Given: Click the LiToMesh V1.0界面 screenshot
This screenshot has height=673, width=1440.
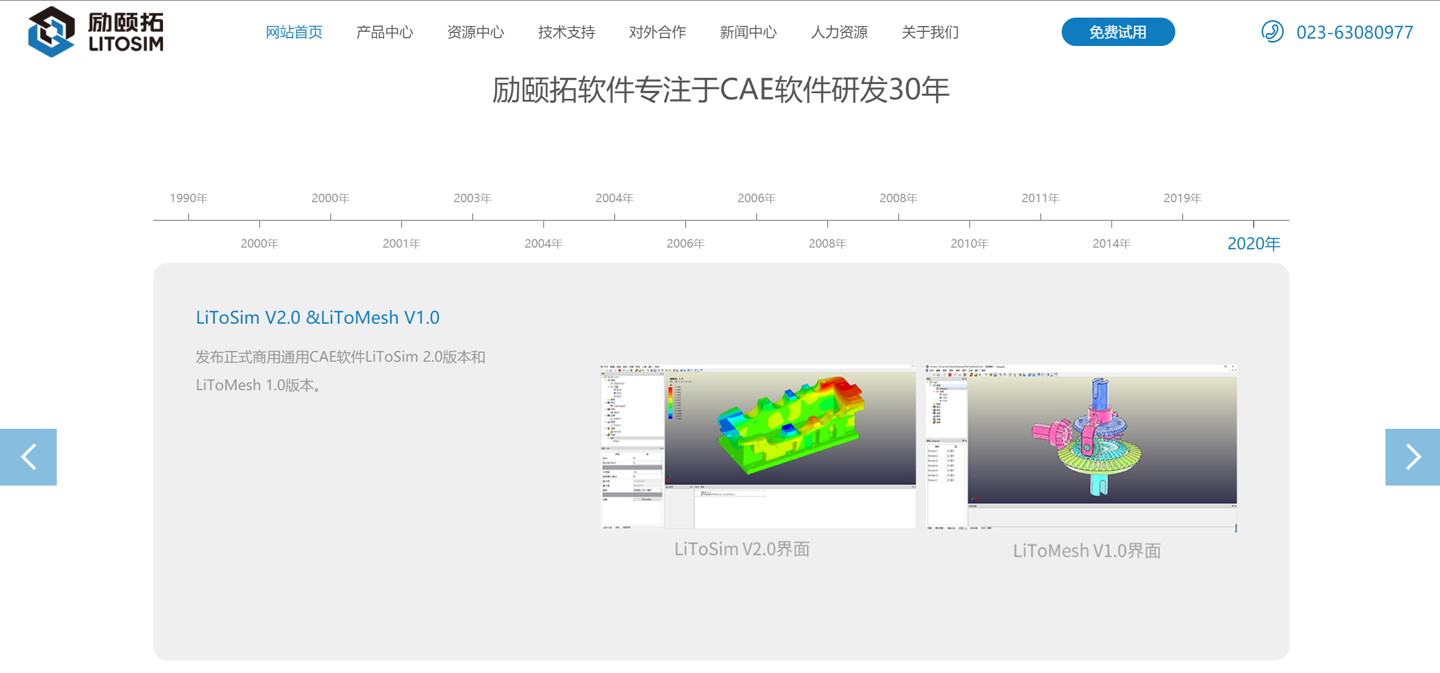Looking at the screenshot, I should (x=1080, y=445).
